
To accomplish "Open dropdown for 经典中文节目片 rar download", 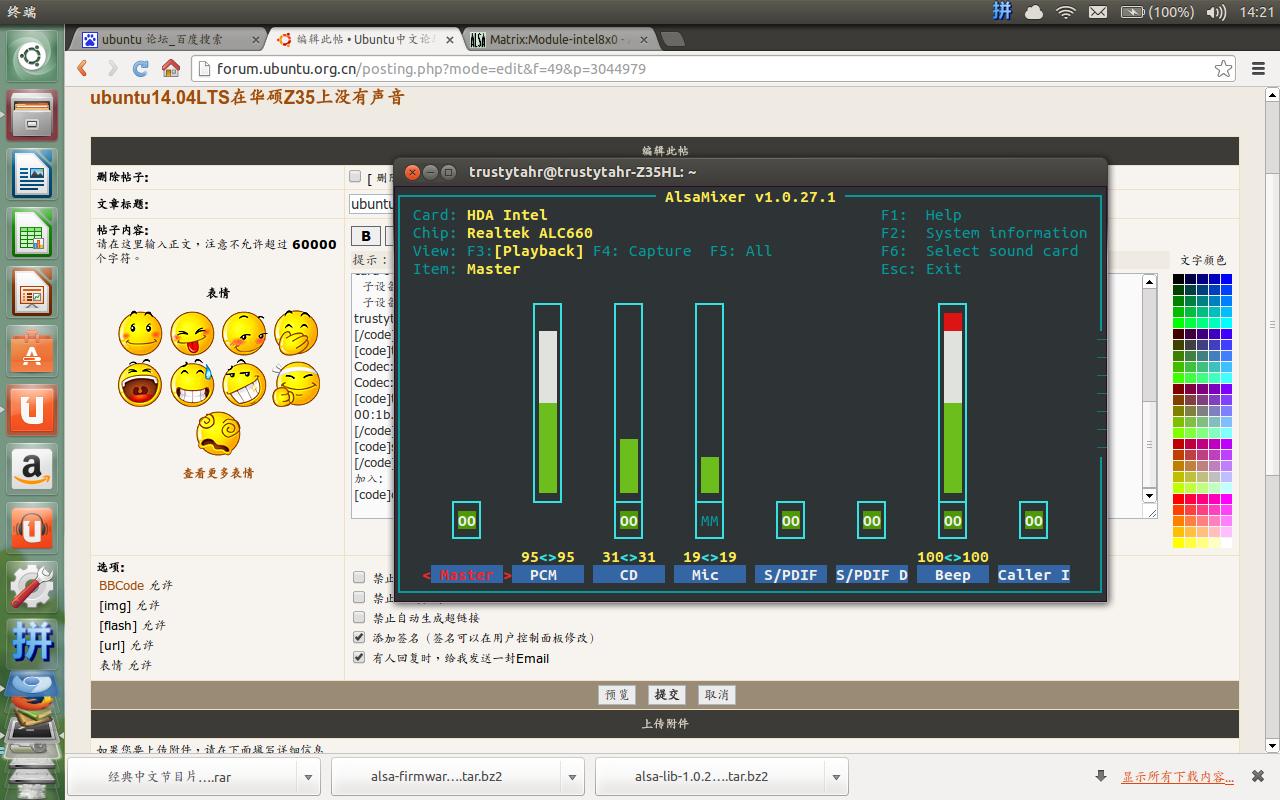I will point(308,776).
